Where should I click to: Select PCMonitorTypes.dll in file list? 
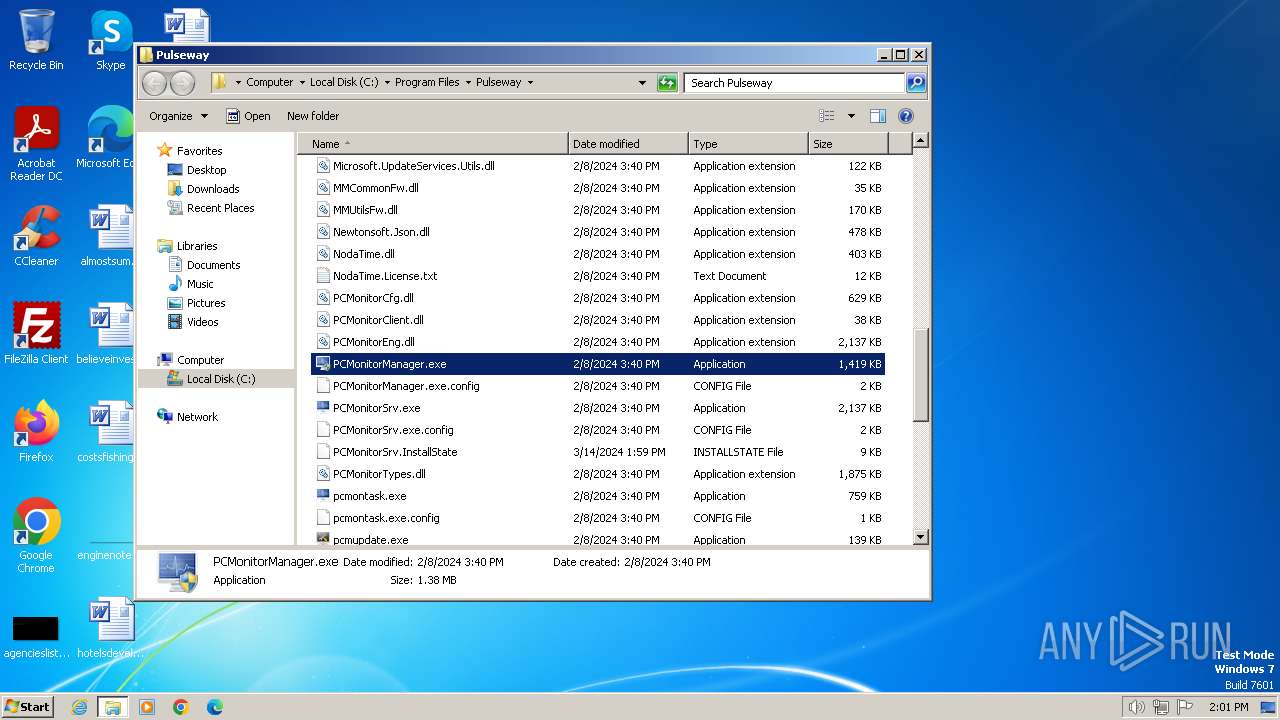point(379,474)
